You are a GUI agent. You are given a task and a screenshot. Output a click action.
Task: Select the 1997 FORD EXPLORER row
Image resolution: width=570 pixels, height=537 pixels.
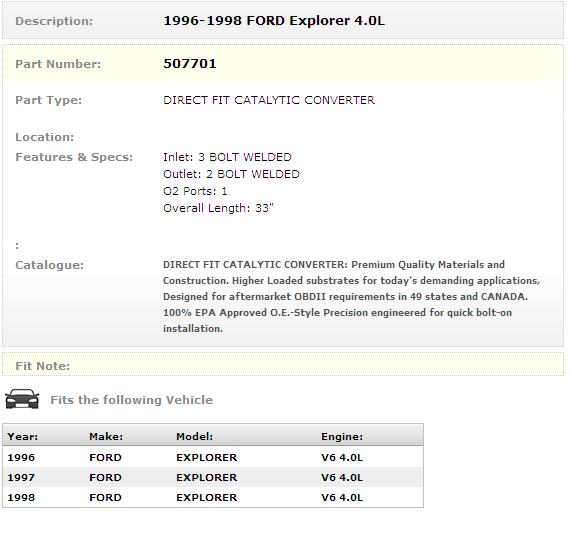pyautogui.click(x=213, y=477)
